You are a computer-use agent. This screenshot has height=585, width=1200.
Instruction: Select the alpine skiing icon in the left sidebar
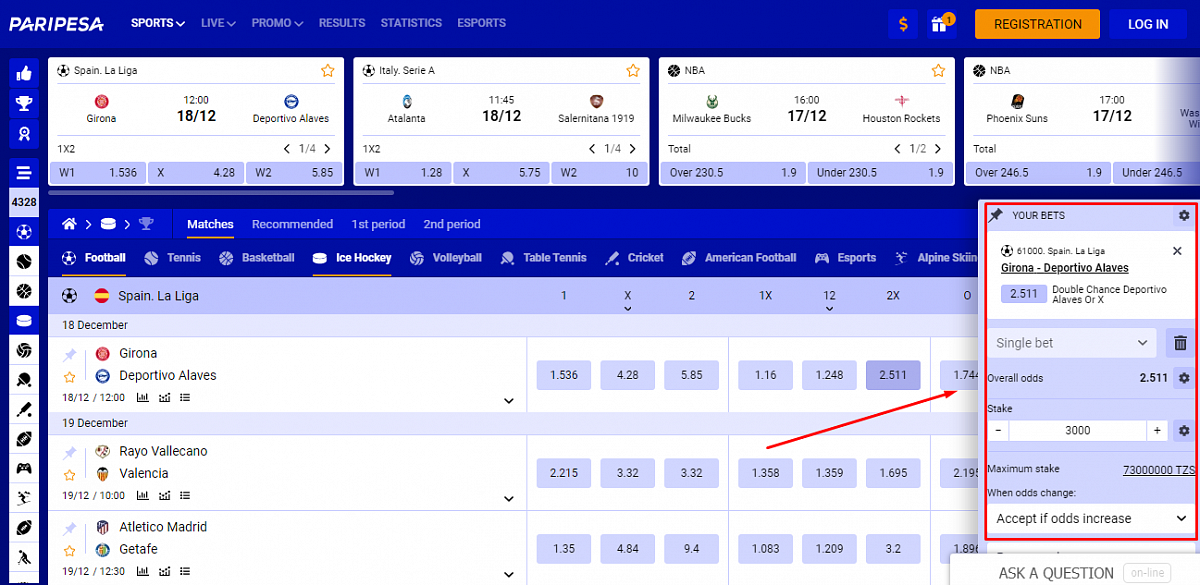point(24,498)
